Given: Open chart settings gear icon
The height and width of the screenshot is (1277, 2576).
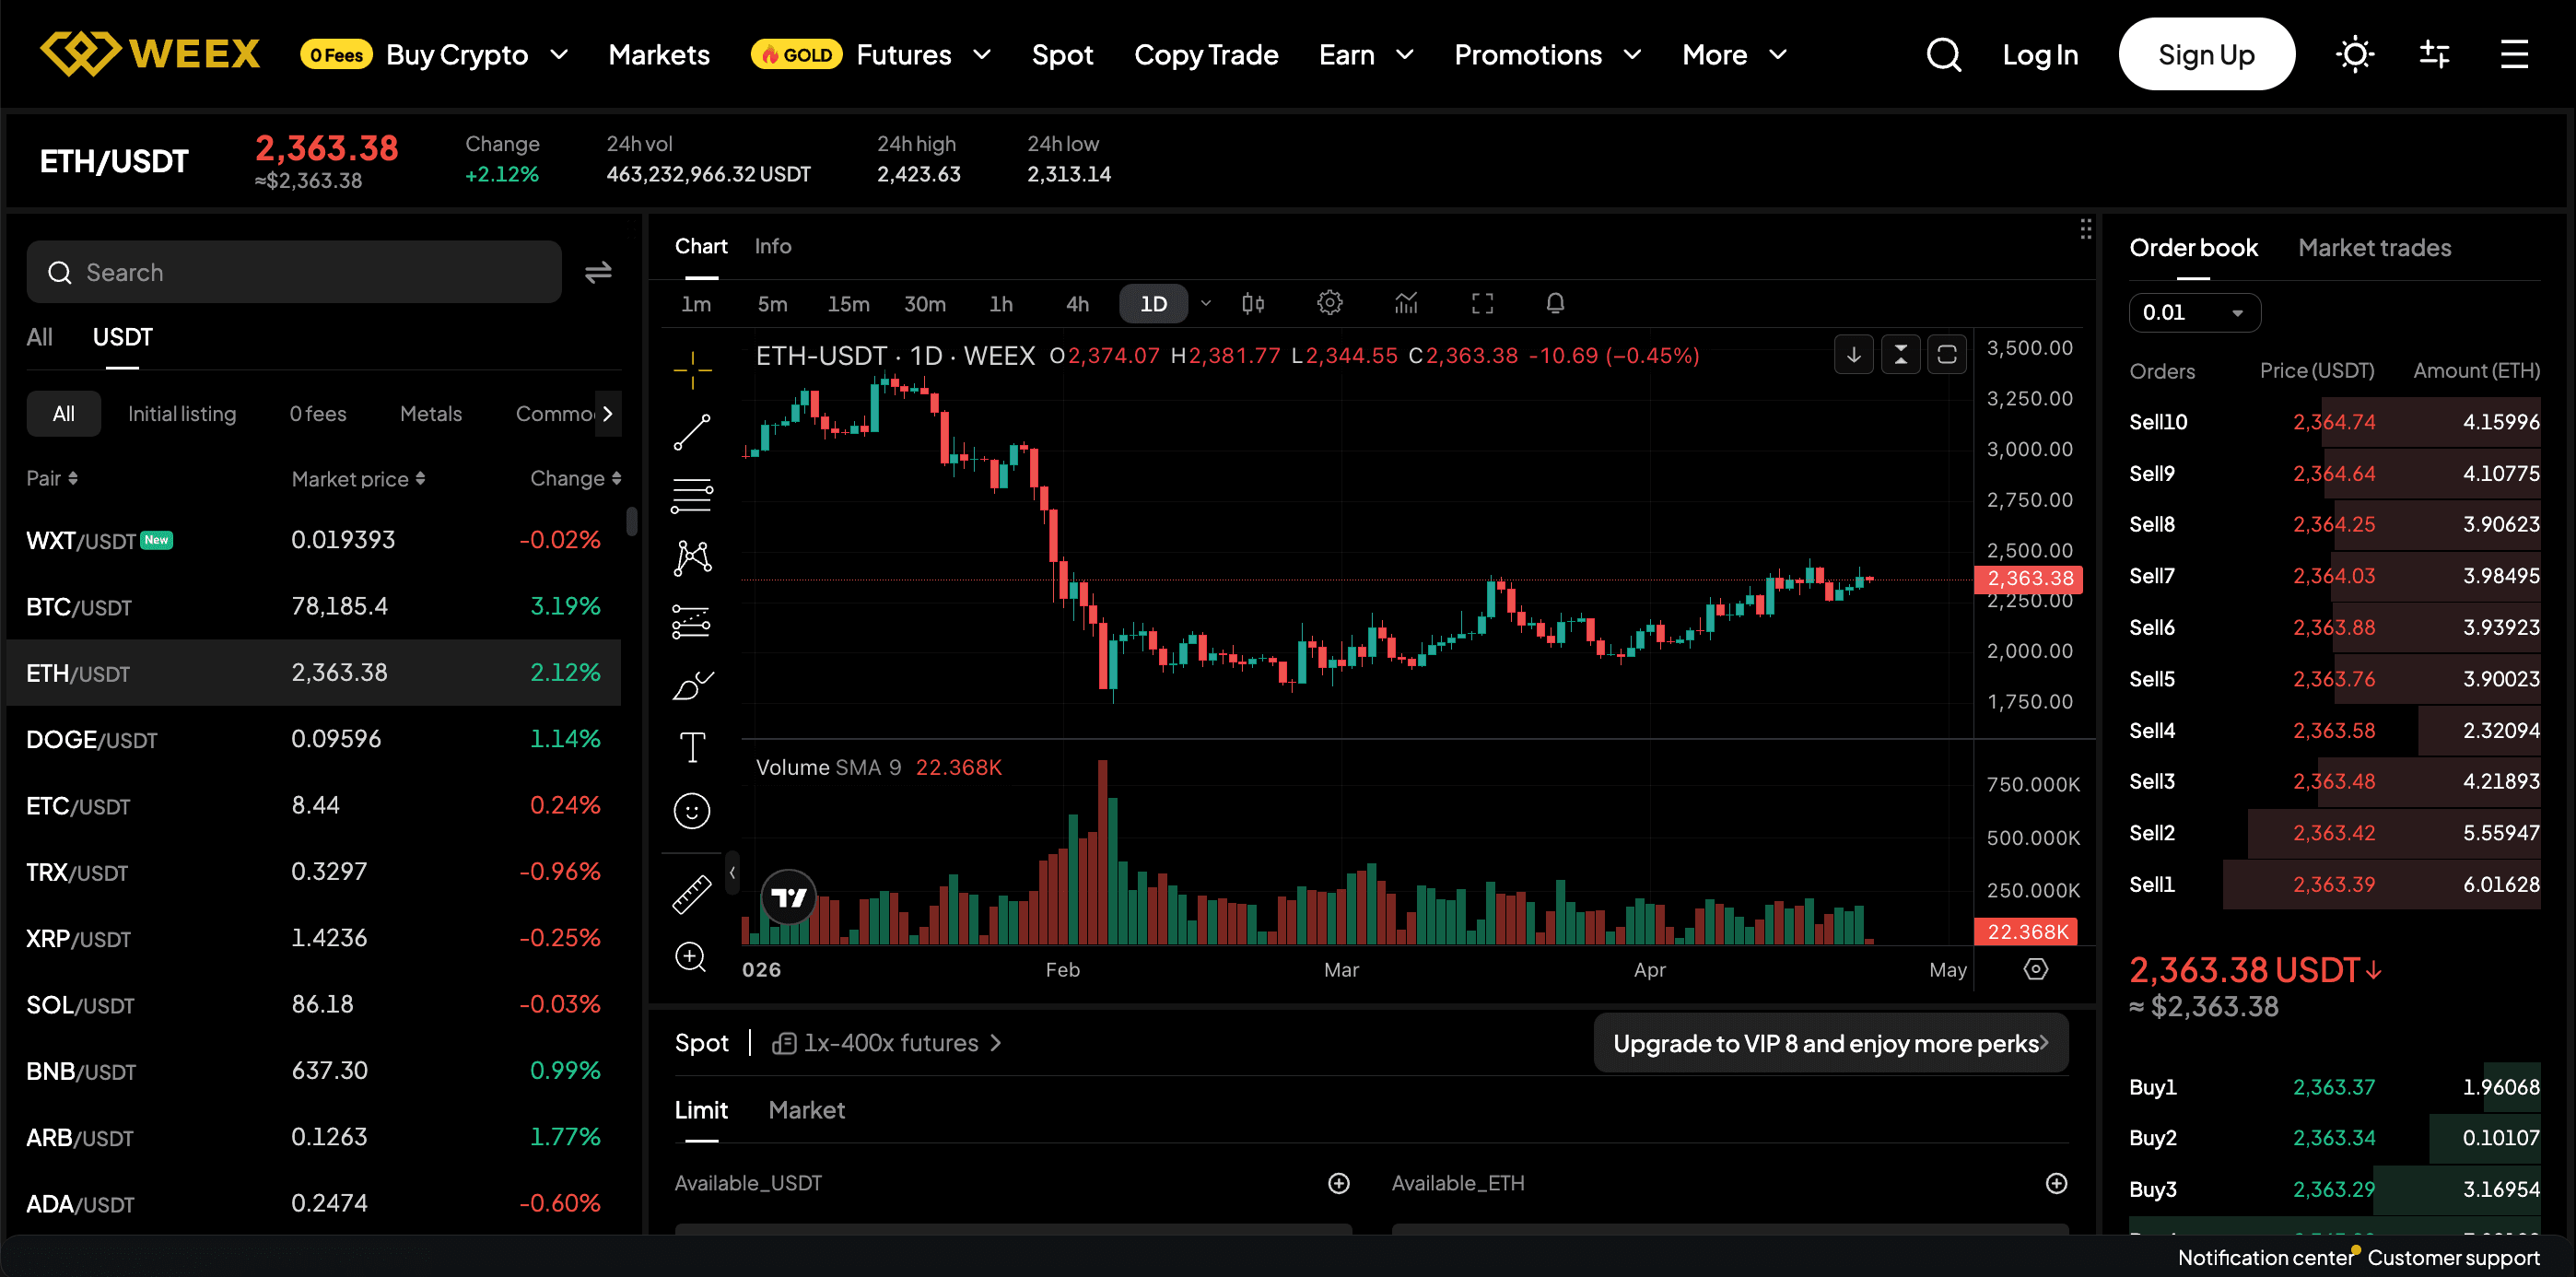Looking at the screenshot, I should tap(1329, 302).
